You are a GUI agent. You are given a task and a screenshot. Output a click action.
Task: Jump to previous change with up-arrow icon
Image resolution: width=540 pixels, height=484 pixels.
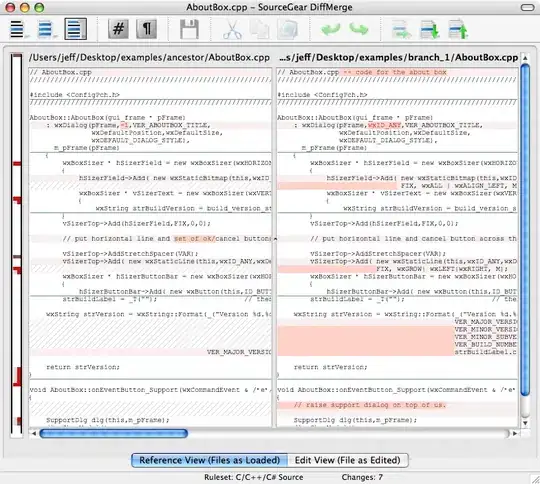click(458, 29)
